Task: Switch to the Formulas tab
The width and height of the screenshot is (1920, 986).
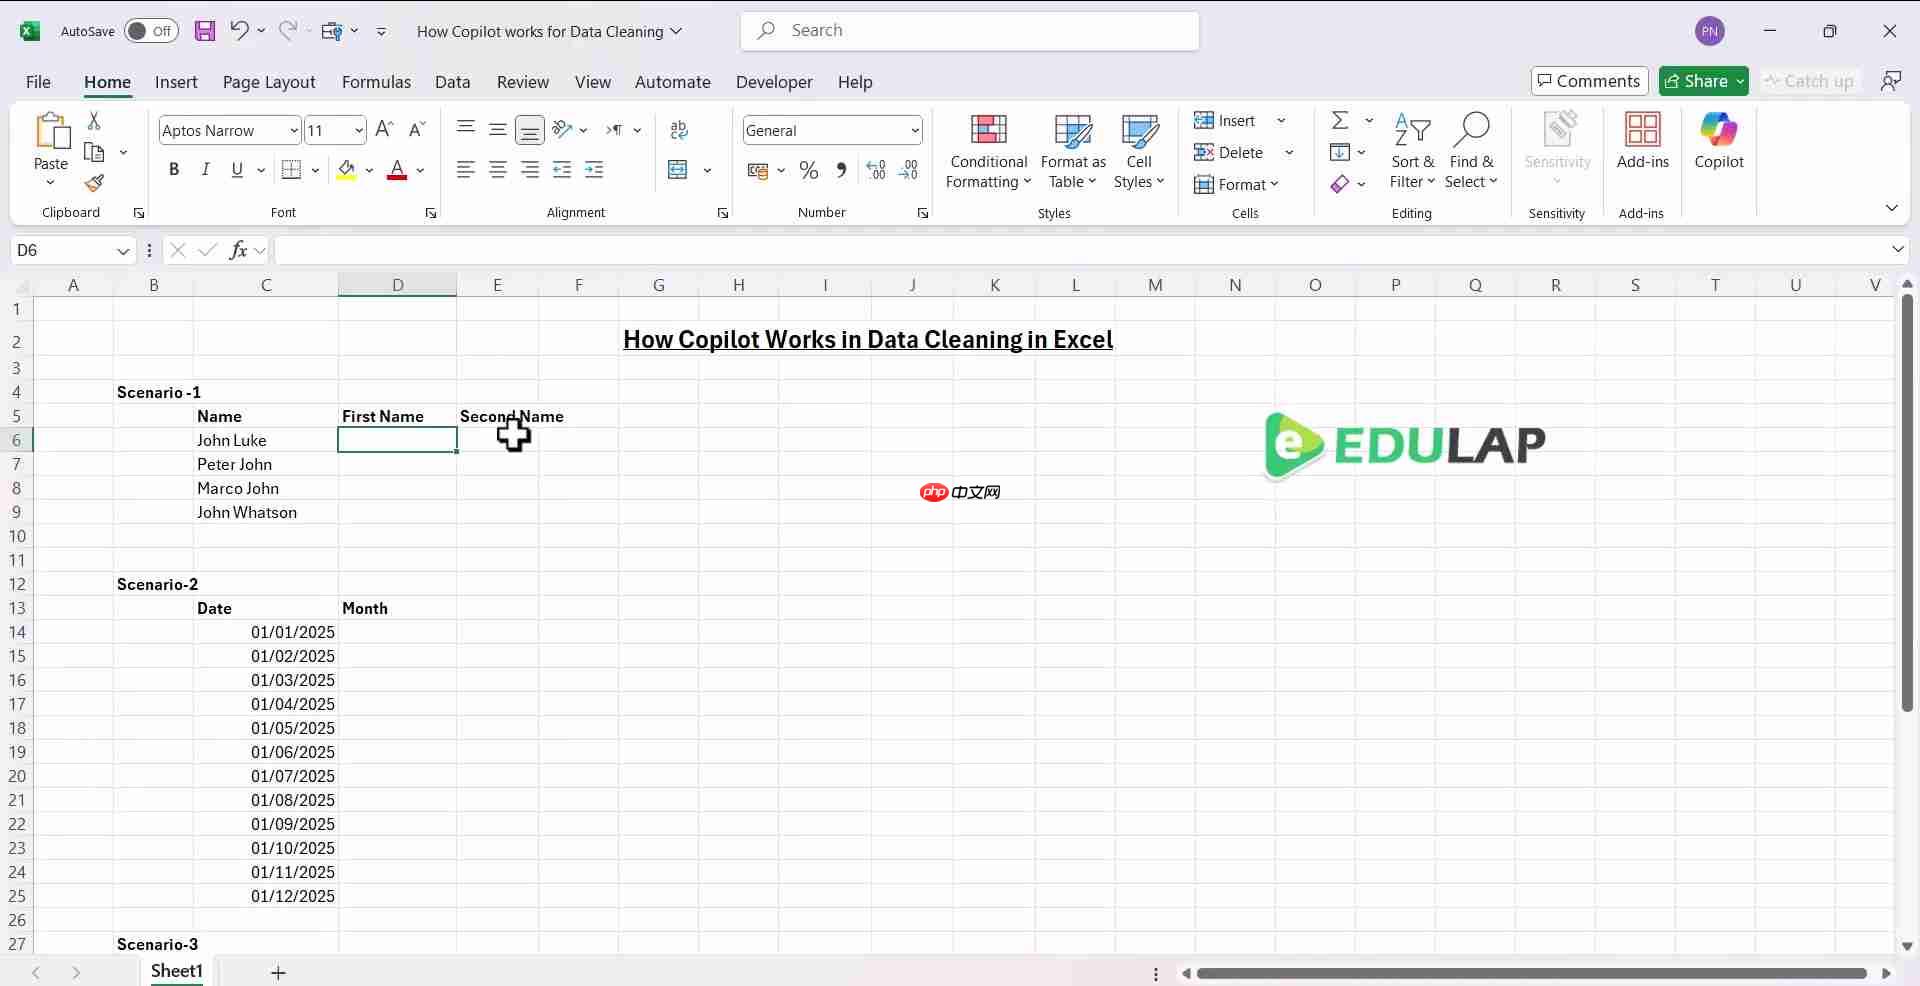Action: (376, 82)
